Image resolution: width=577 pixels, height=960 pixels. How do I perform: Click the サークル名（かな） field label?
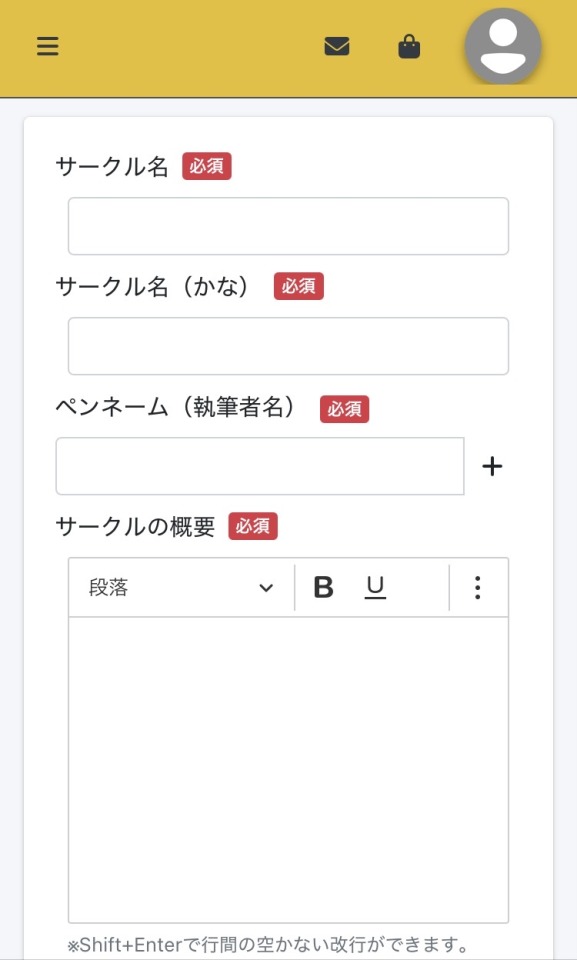tap(154, 287)
